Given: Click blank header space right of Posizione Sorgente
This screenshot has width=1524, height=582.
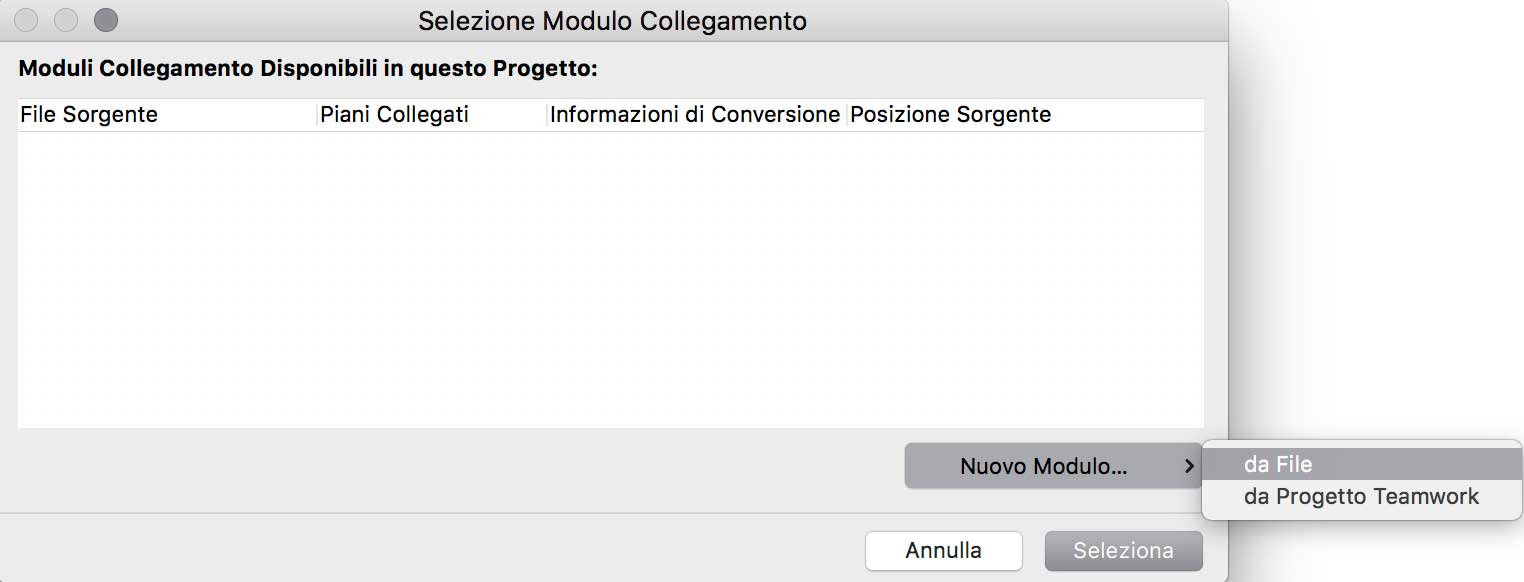Looking at the screenshot, I should pyautogui.click(x=1130, y=115).
